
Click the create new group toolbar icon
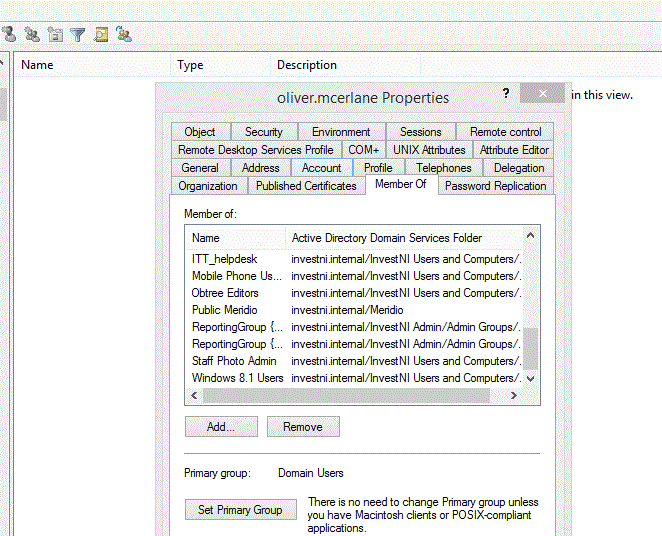pyautogui.click(x=32, y=34)
